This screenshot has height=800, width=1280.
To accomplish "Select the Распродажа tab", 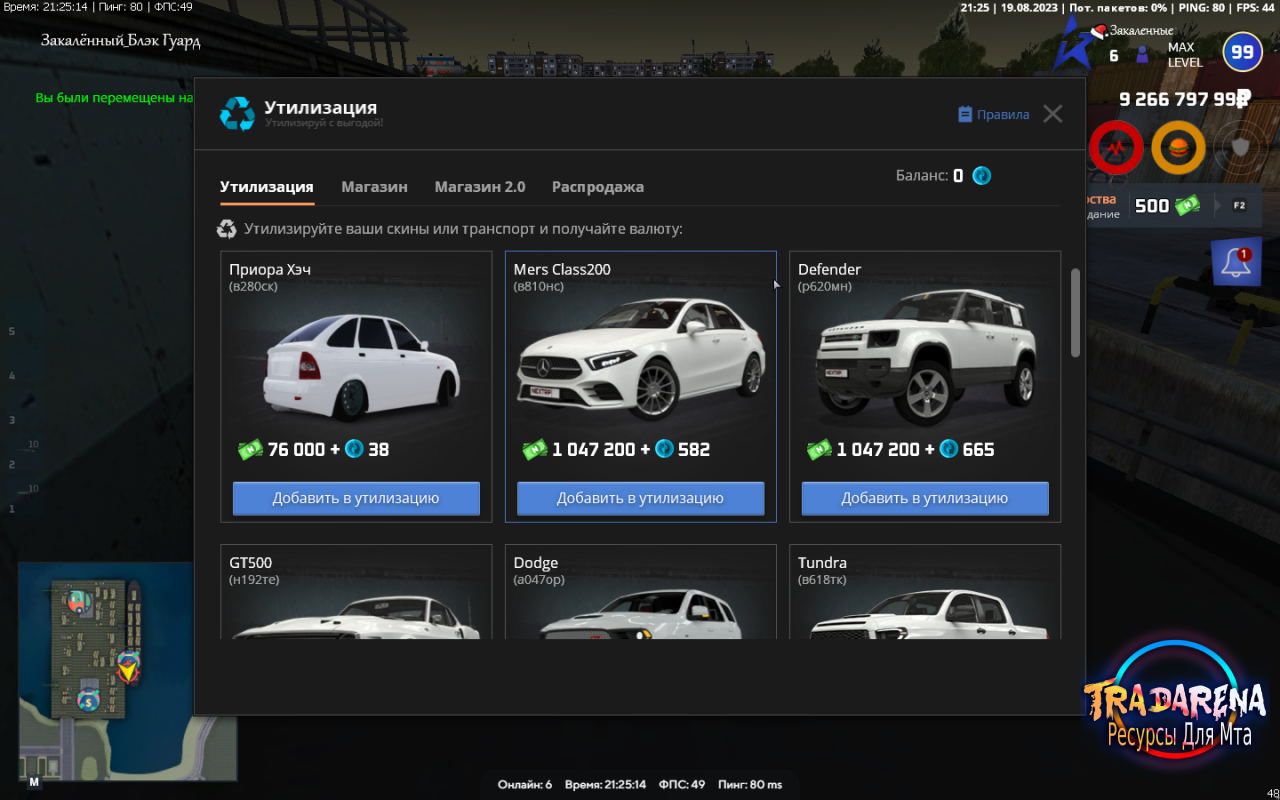I will point(598,187).
